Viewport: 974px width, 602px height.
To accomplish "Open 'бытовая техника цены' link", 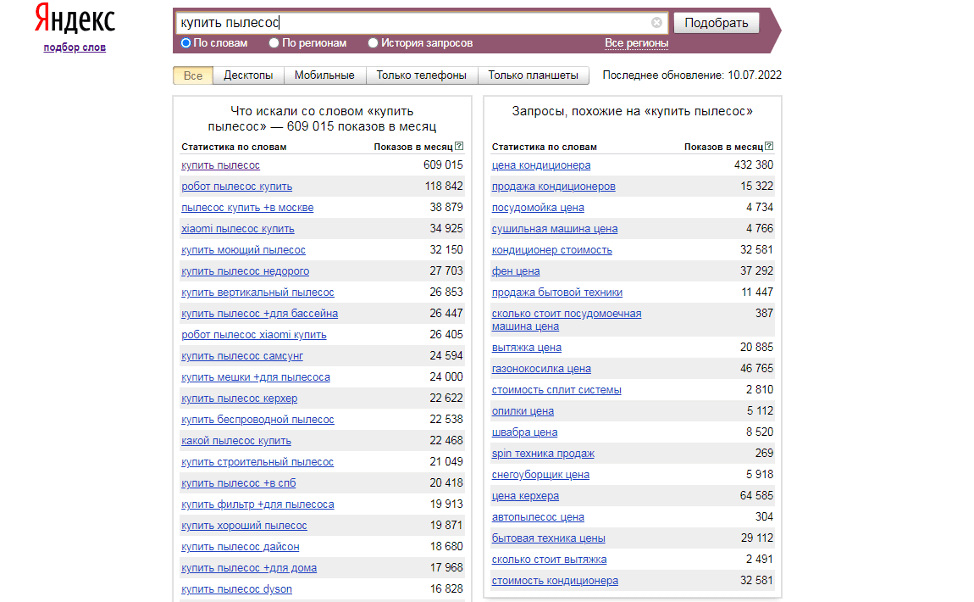I will click(548, 538).
